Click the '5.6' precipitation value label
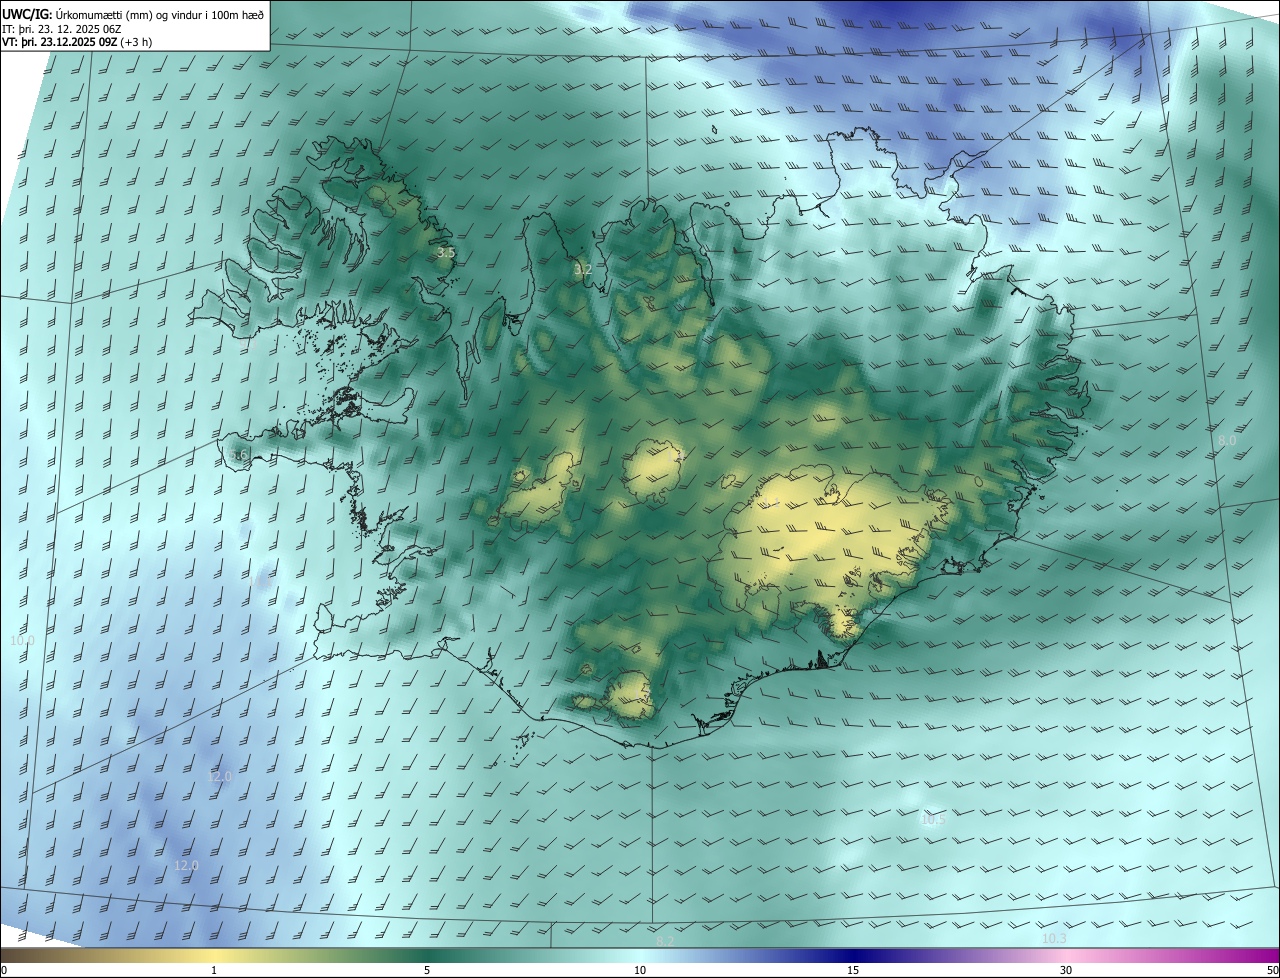1280x978 pixels. [x=238, y=455]
